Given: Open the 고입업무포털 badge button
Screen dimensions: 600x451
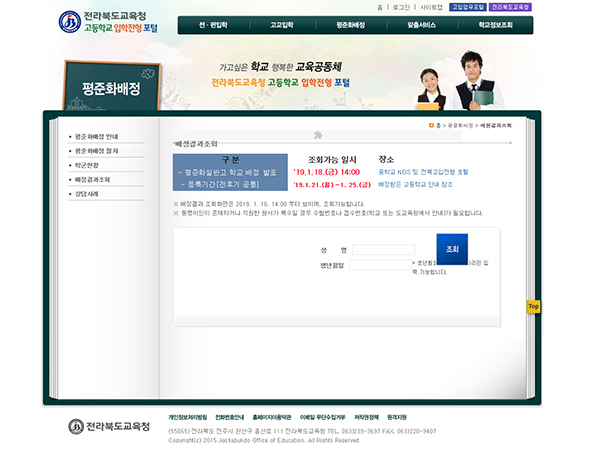Looking at the screenshot, I should click(468, 6).
